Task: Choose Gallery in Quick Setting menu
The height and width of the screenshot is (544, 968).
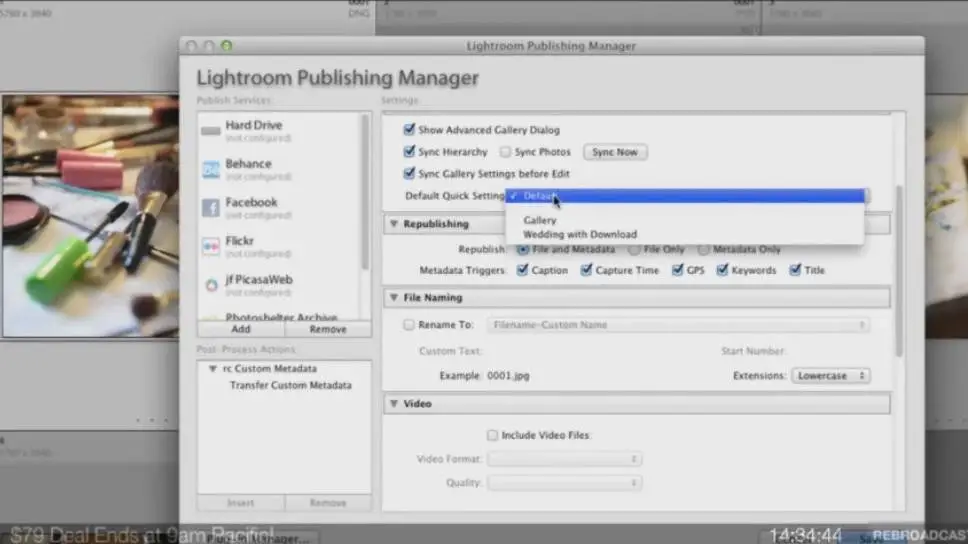Action: [x=685, y=220]
